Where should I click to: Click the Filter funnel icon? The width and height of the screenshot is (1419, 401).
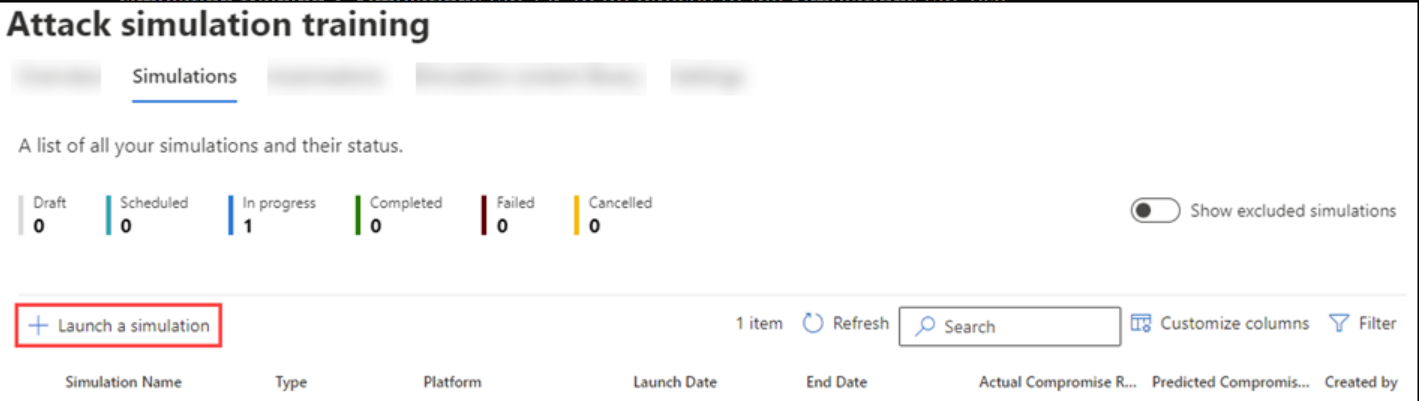pyautogui.click(x=1338, y=324)
